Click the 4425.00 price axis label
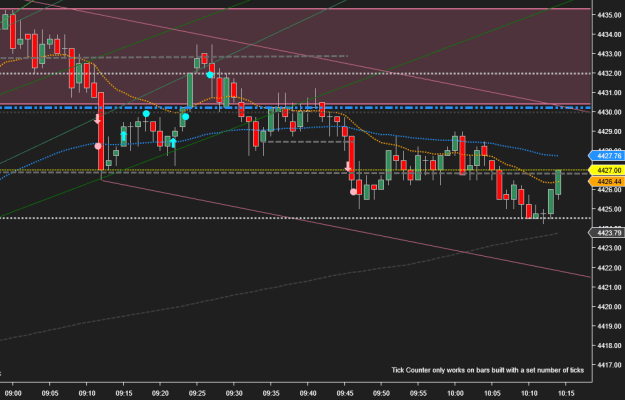 pyautogui.click(x=609, y=209)
